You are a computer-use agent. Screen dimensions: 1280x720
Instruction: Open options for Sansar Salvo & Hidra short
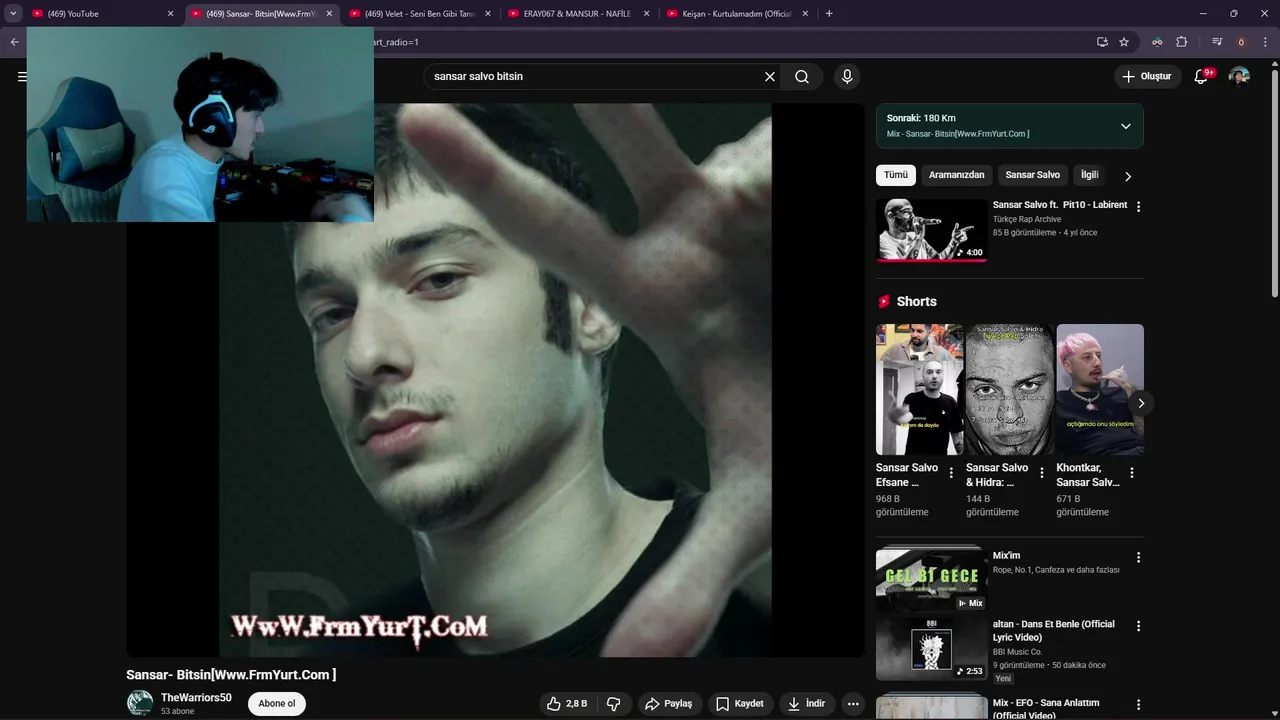(1041, 473)
